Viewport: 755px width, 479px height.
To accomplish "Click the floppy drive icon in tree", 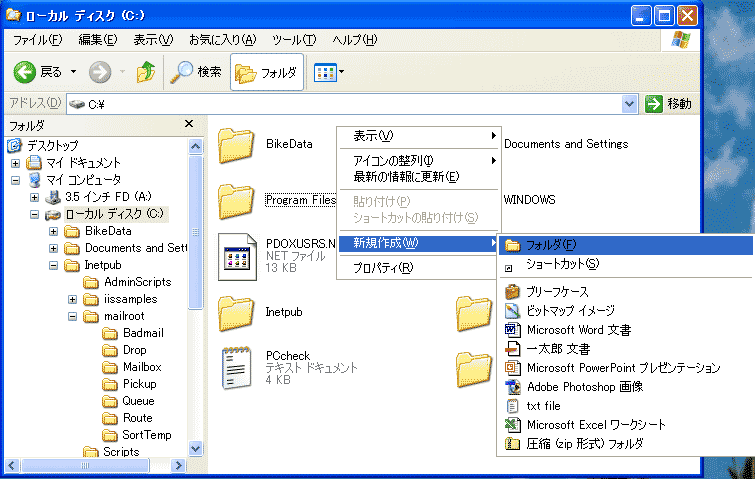I will coord(52,197).
